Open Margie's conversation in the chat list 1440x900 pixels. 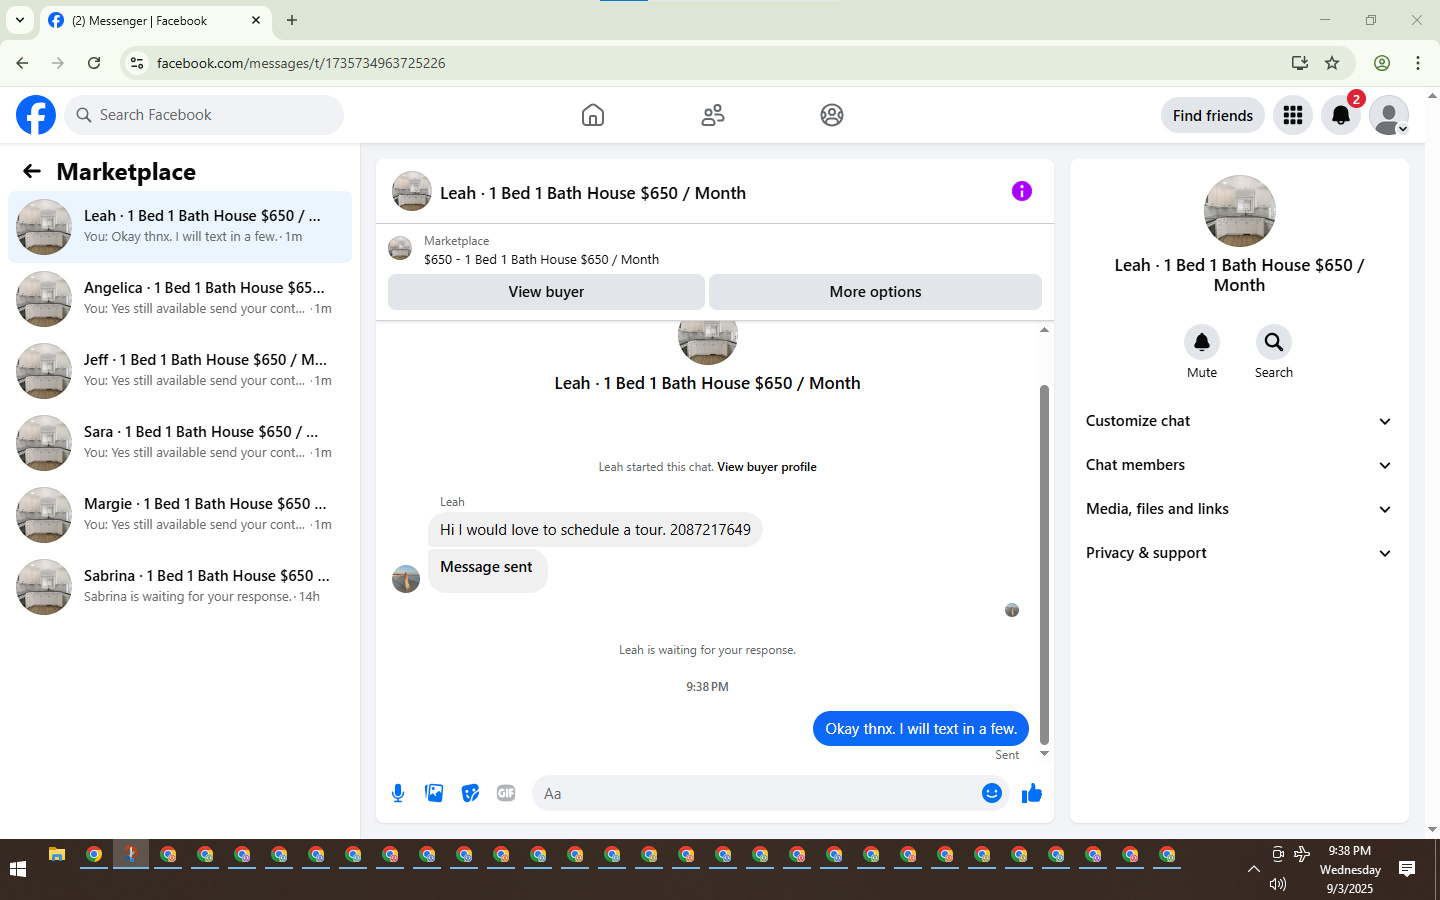(180, 515)
